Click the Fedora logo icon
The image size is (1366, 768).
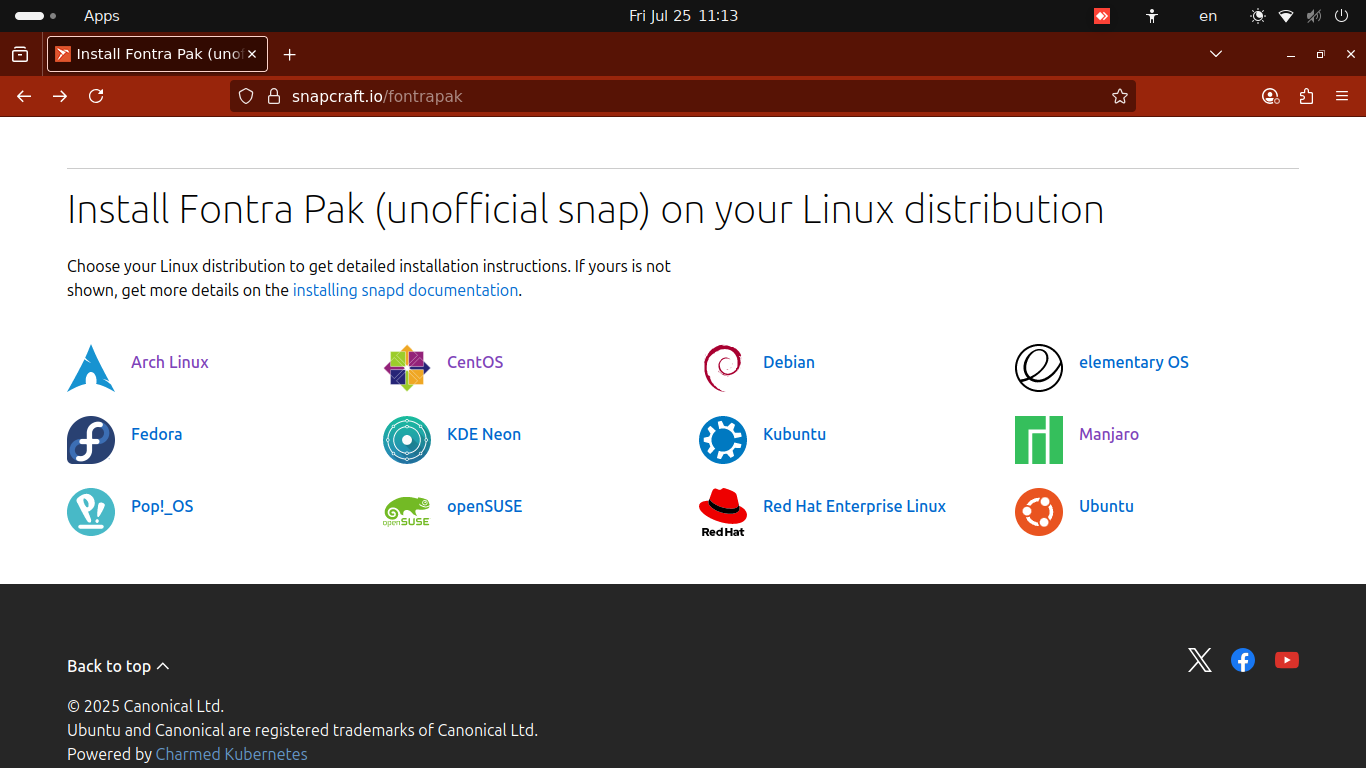(91, 440)
